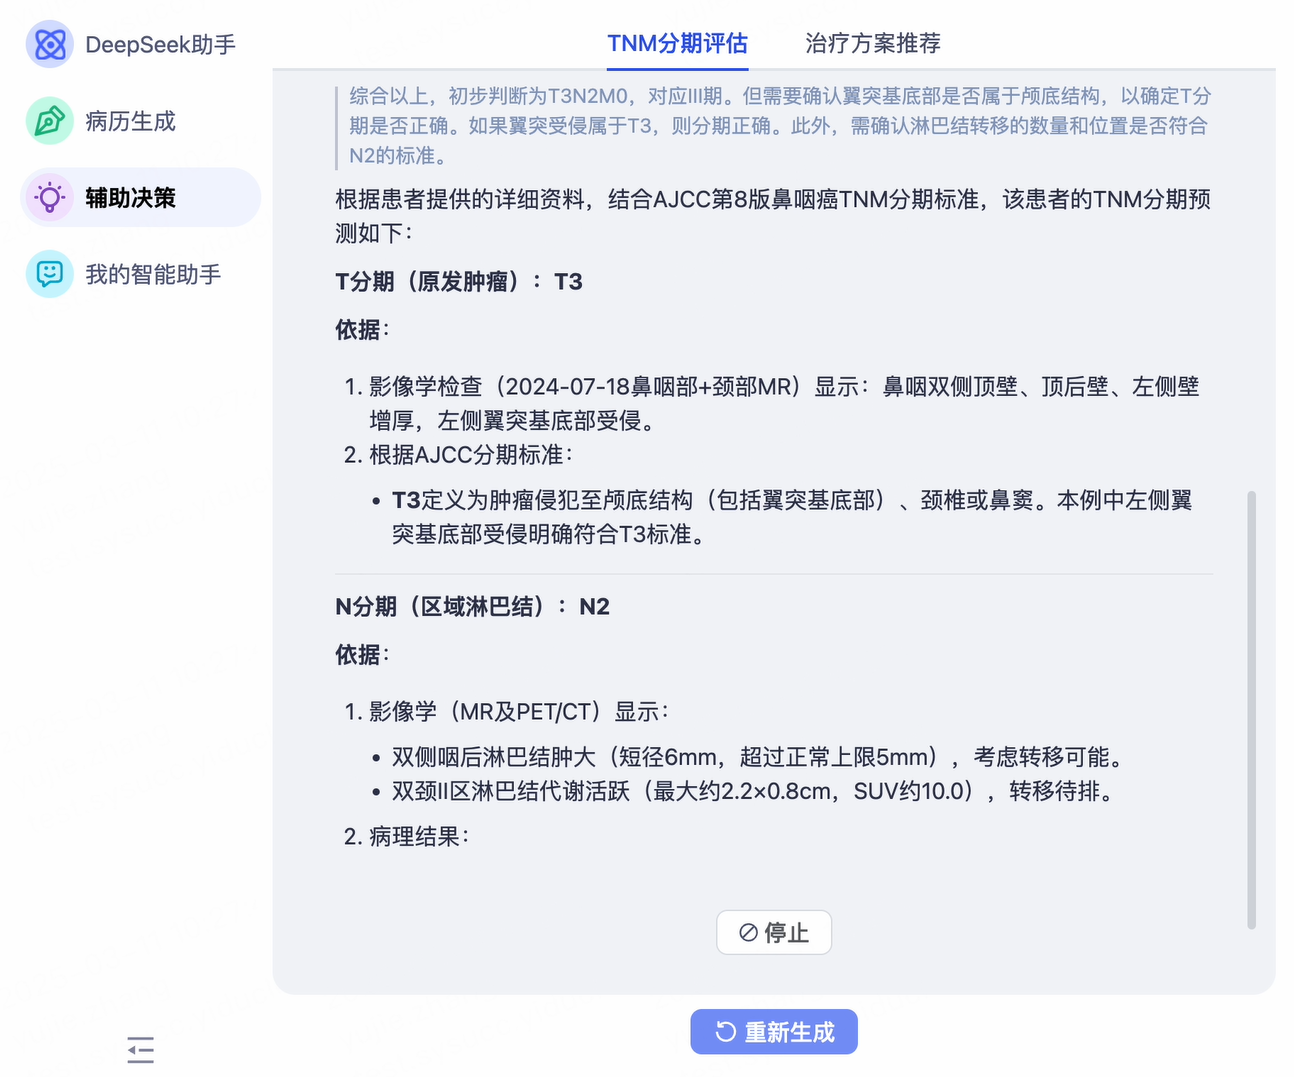The width and height of the screenshot is (1294, 1077).
Task: Click the circular arrow icon on 重新生成
Action: pyautogui.click(x=726, y=1032)
